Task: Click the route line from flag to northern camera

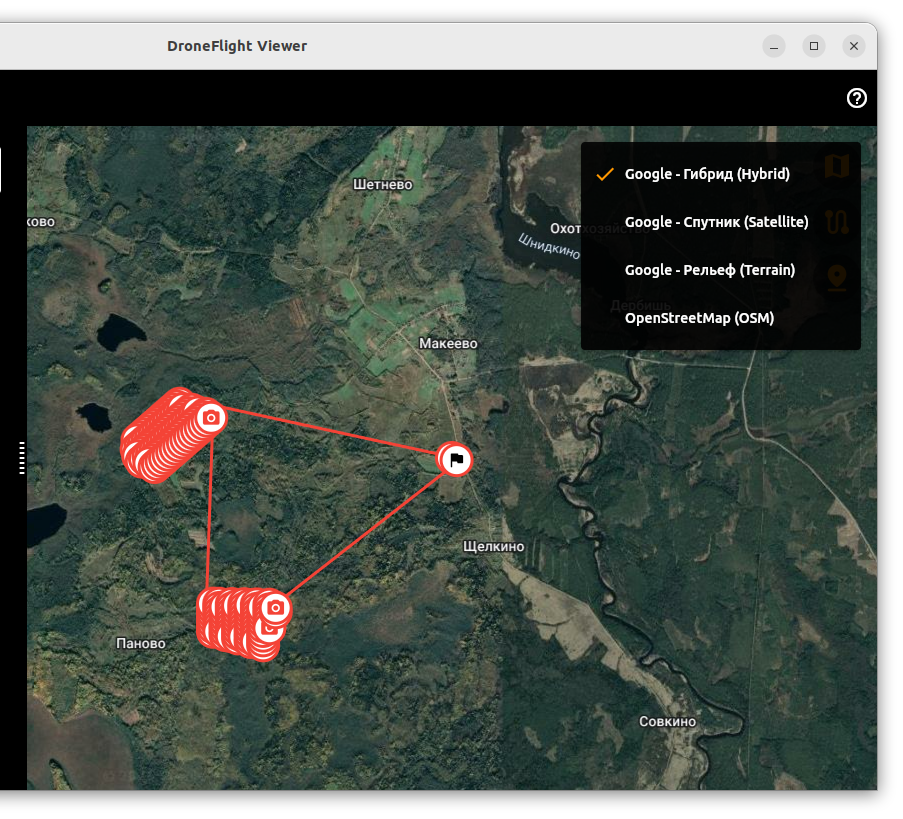Action: point(330,438)
